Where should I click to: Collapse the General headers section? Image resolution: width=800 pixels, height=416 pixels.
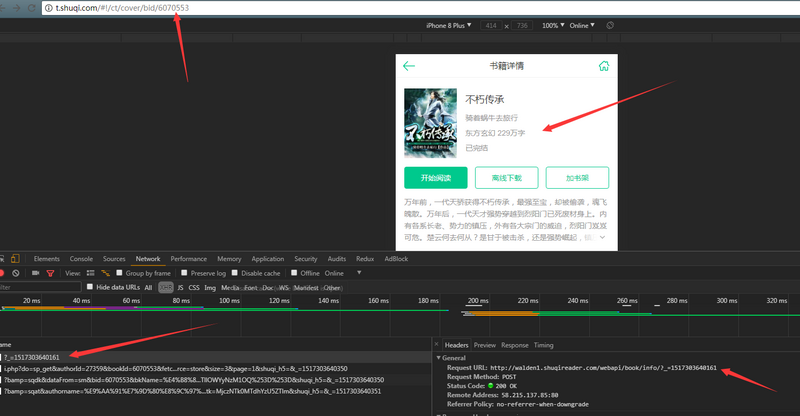pyautogui.click(x=438, y=358)
